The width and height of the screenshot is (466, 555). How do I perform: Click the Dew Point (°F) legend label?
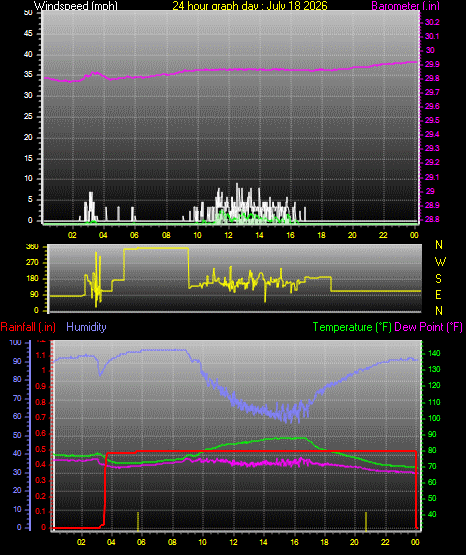click(428, 327)
